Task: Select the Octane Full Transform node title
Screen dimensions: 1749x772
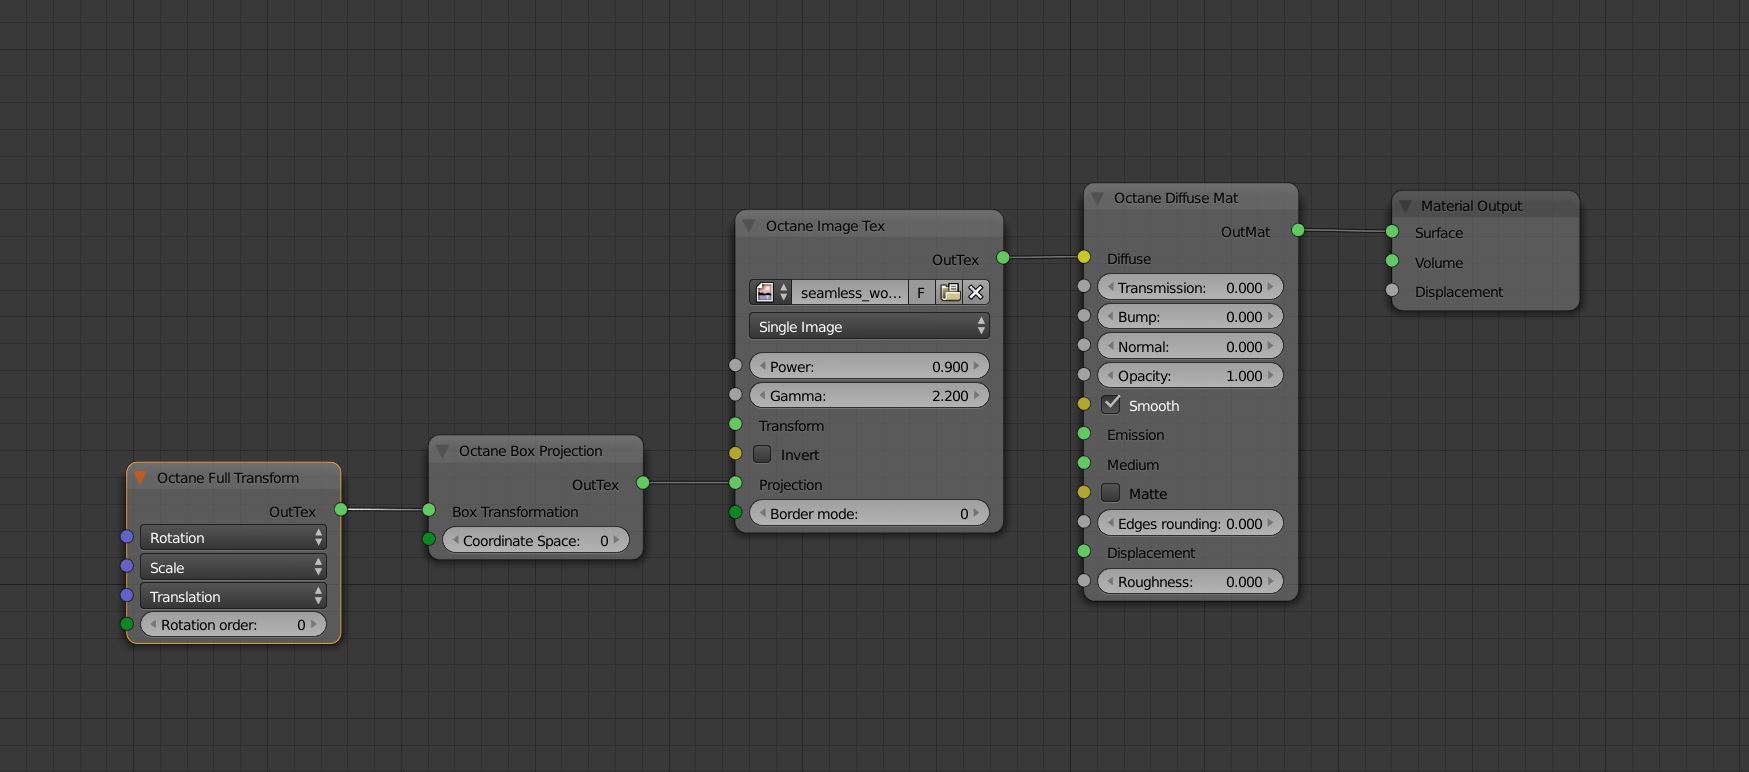Action: [x=228, y=478]
